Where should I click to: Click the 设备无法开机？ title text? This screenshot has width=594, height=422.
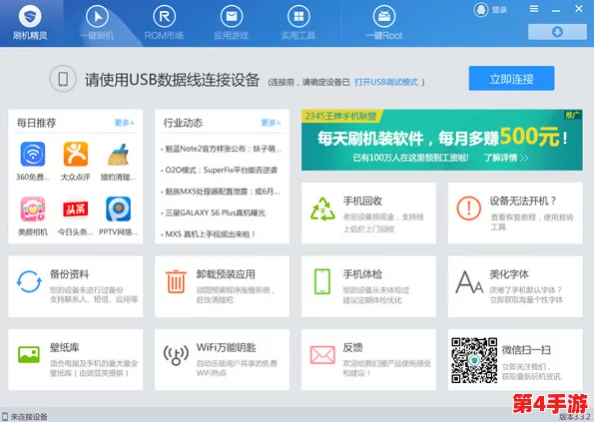tap(523, 200)
